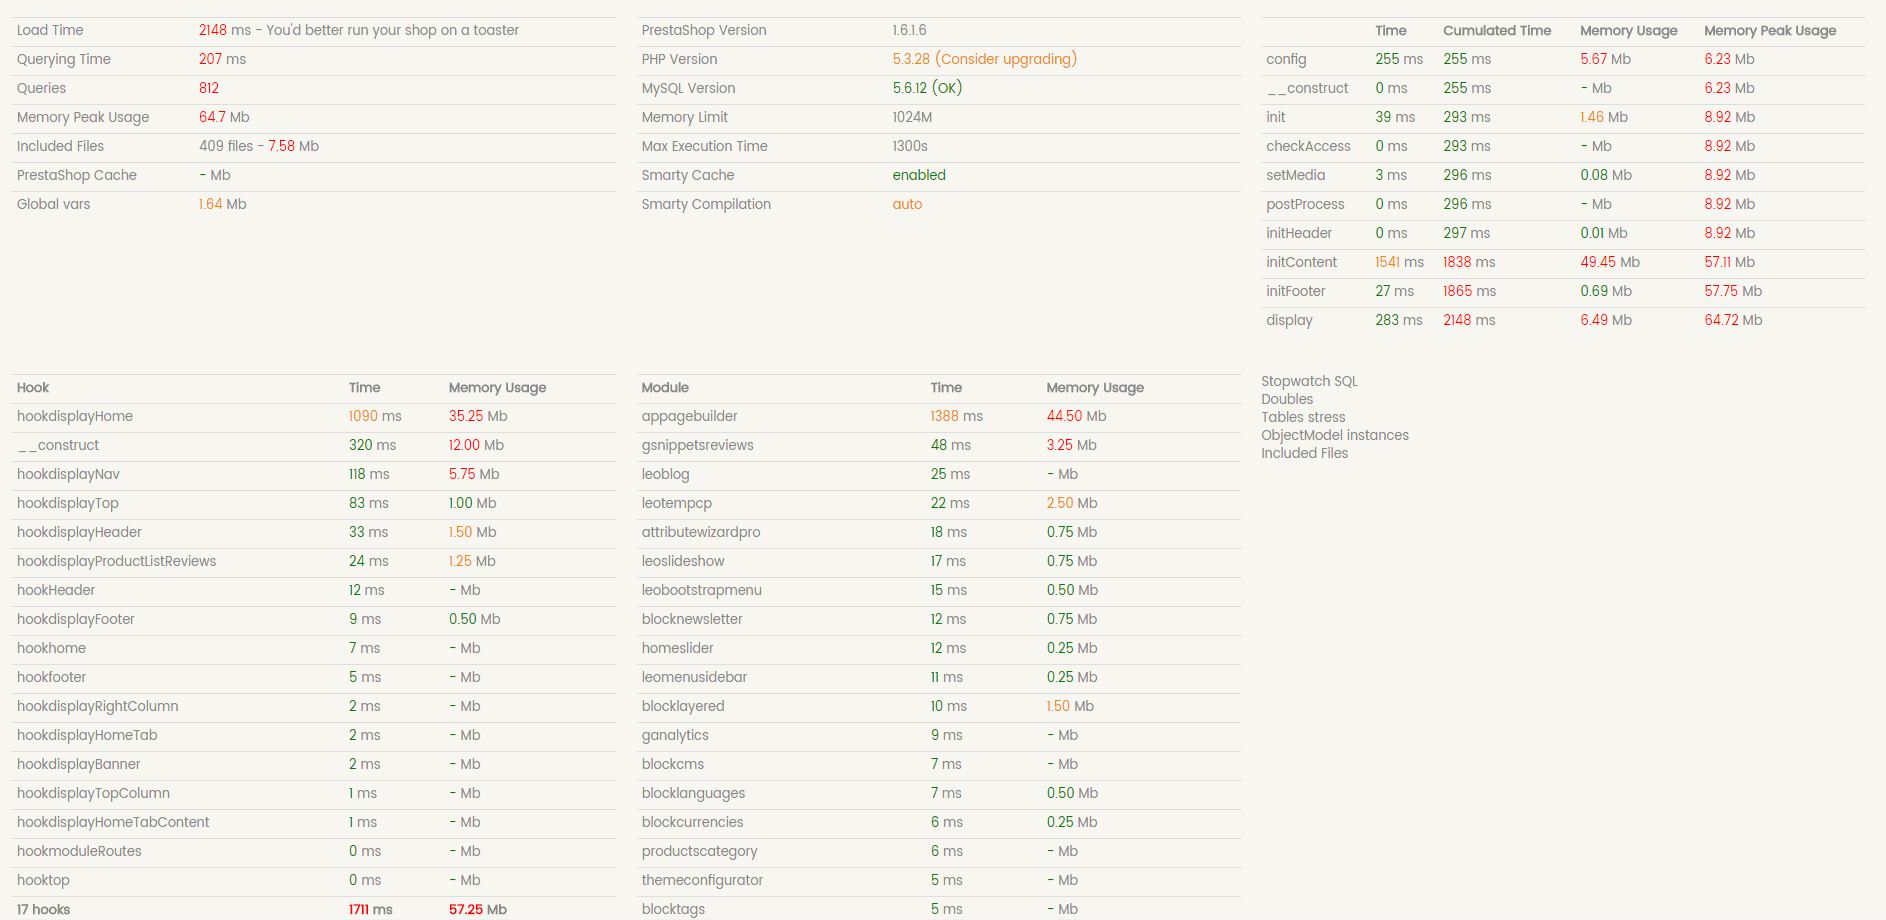This screenshot has height=920, width=1886.
Task: Go to Tables stress link
Action: (x=1303, y=417)
